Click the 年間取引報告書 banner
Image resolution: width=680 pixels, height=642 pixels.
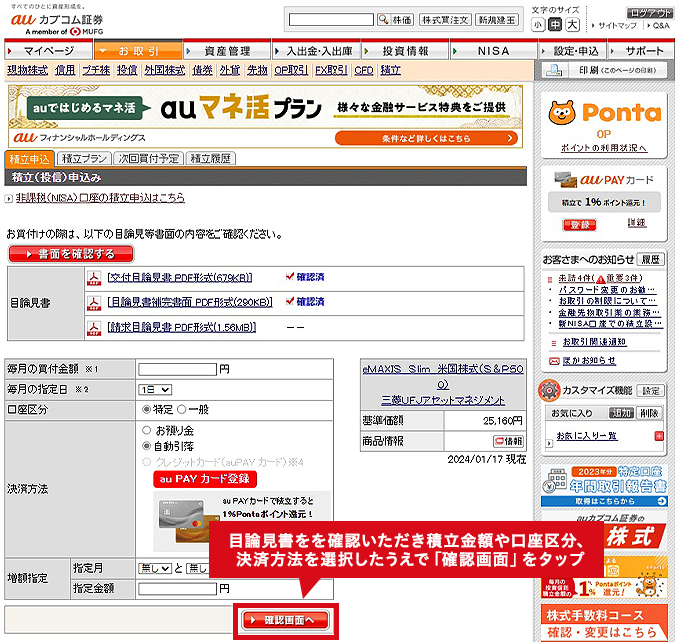[x=604, y=485]
